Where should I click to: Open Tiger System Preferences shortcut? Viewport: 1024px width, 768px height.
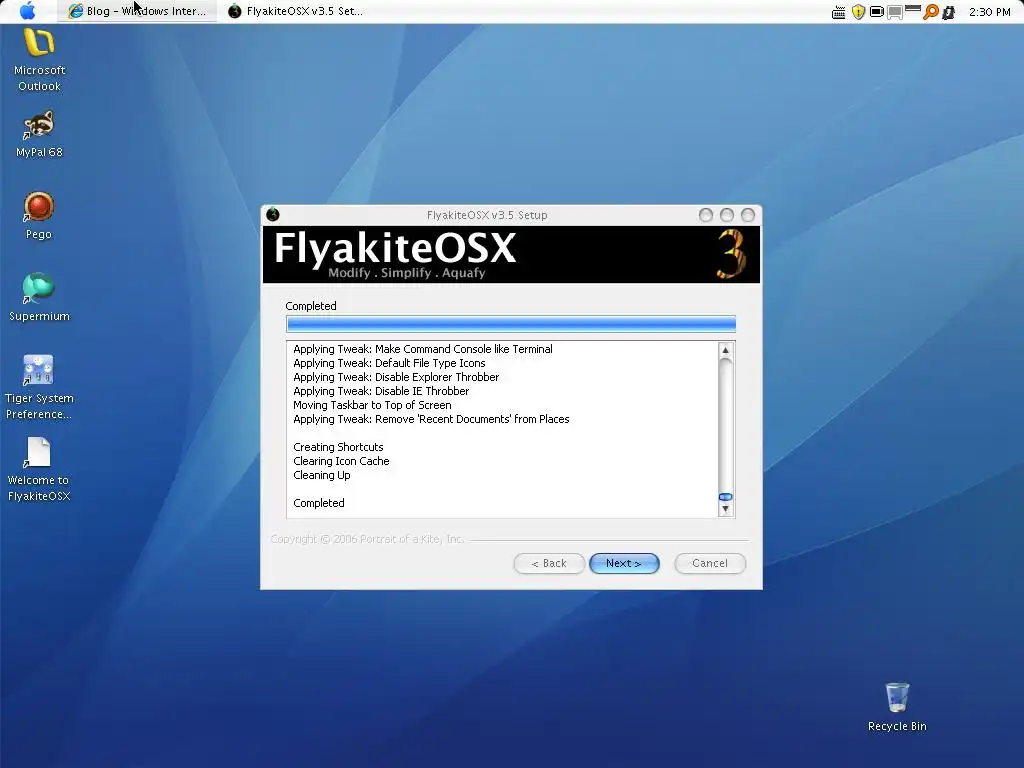pos(39,388)
